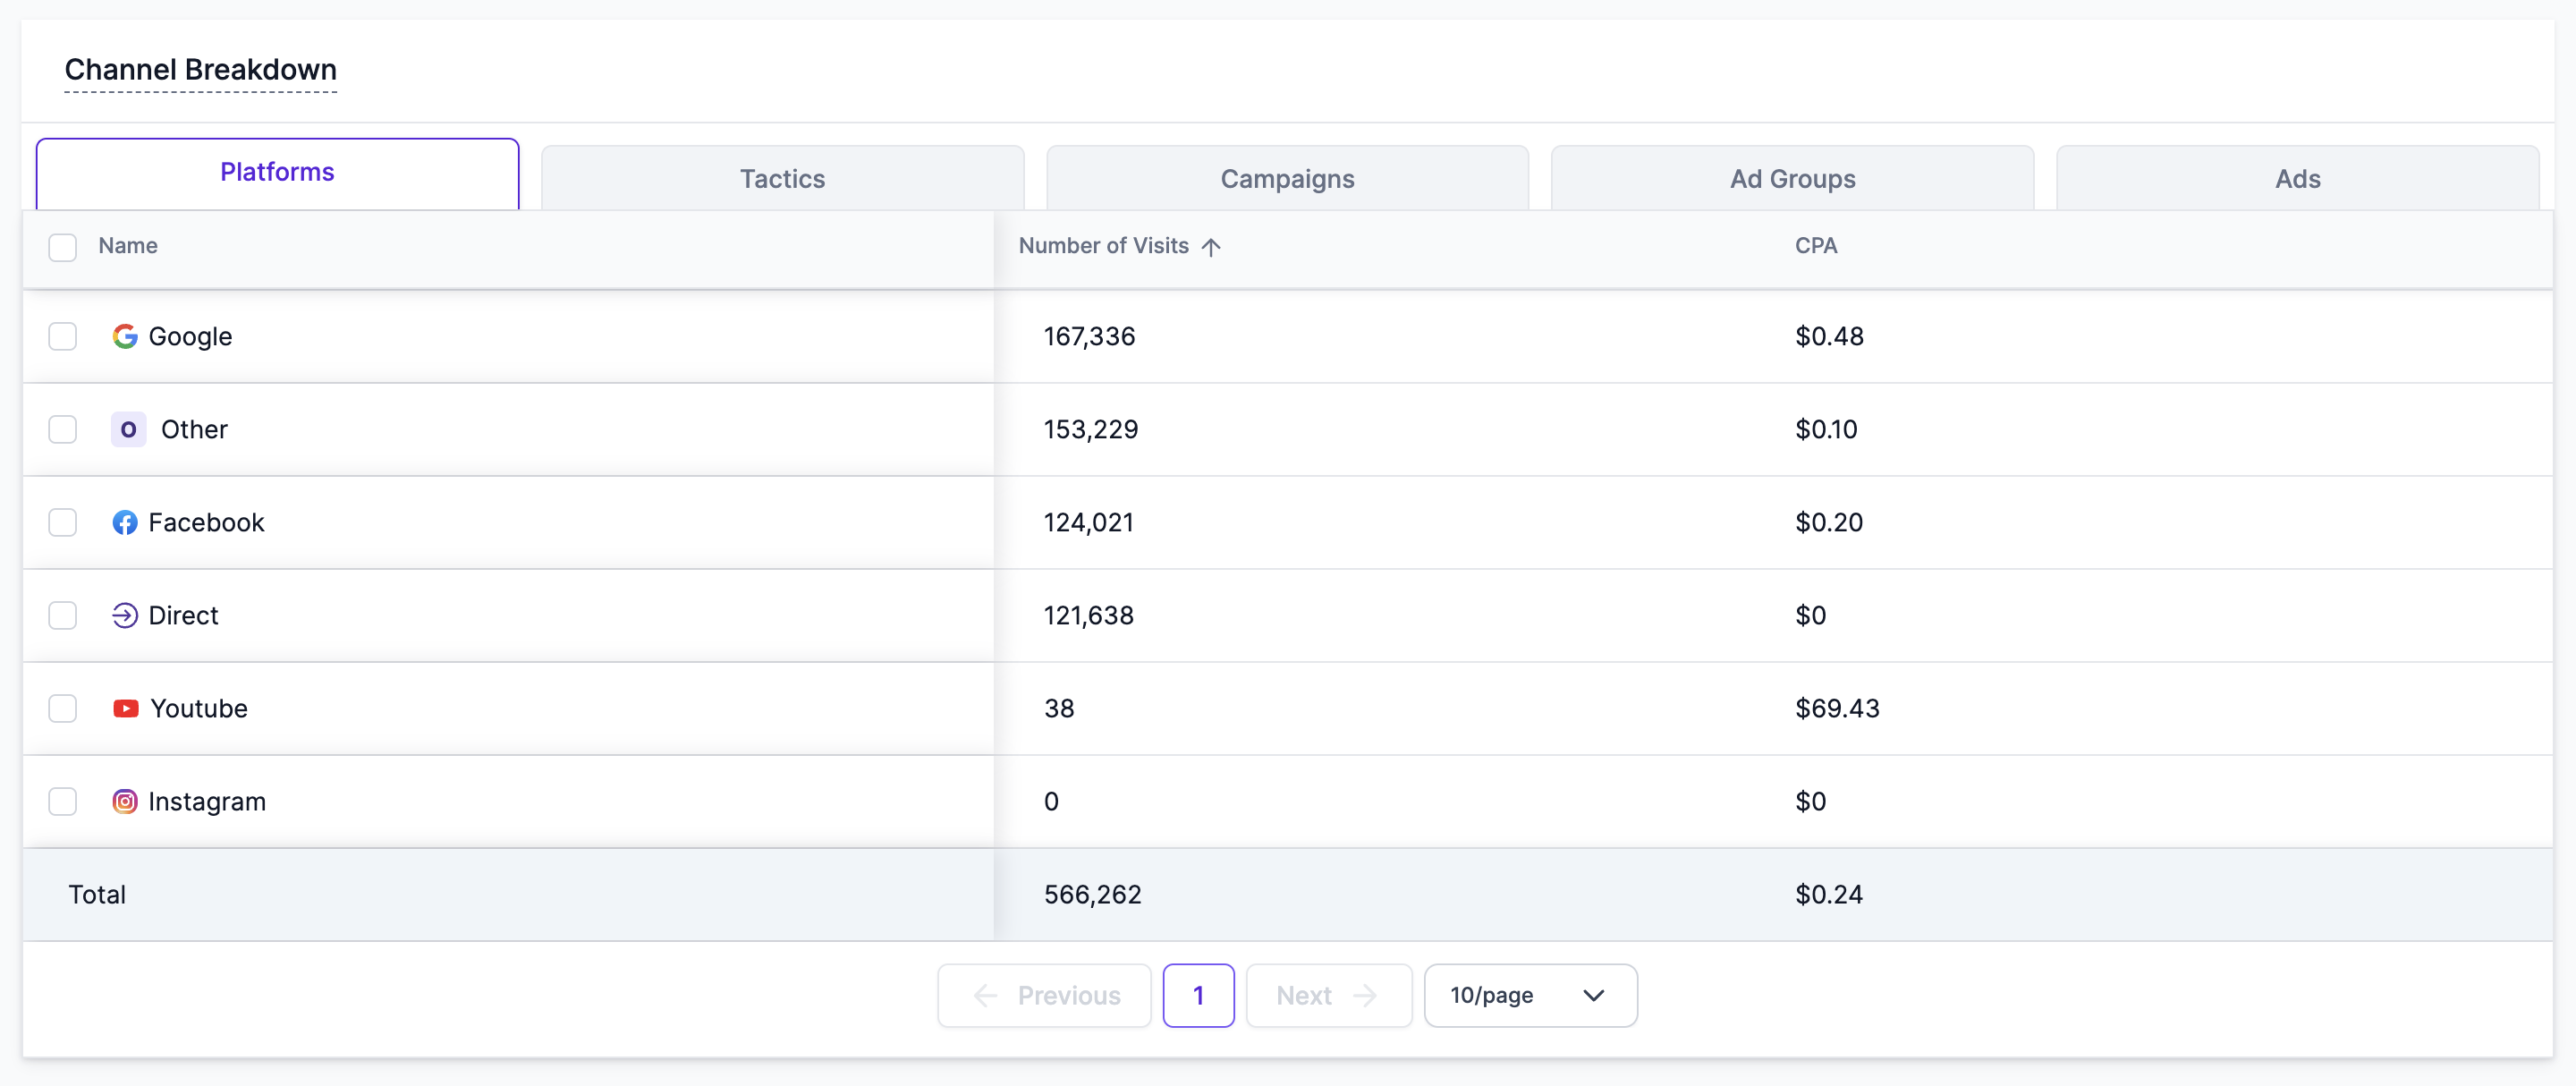This screenshot has width=2576, height=1086.
Task: Click the sort arrow beside Number of Visits
Action: (x=1211, y=247)
